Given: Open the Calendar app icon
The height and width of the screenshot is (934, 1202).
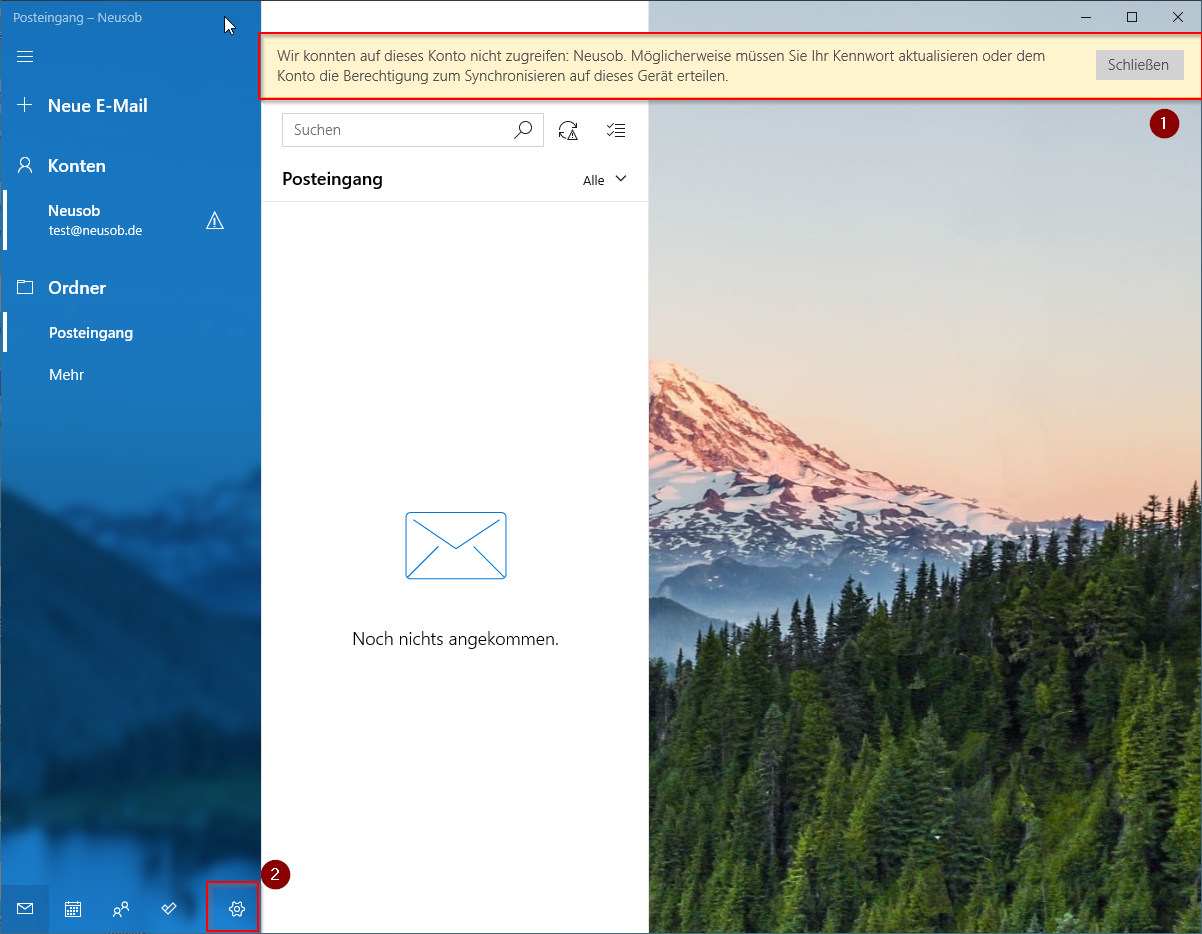Looking at the screenshot, I should pyautogui.click(x=73, y=909).
